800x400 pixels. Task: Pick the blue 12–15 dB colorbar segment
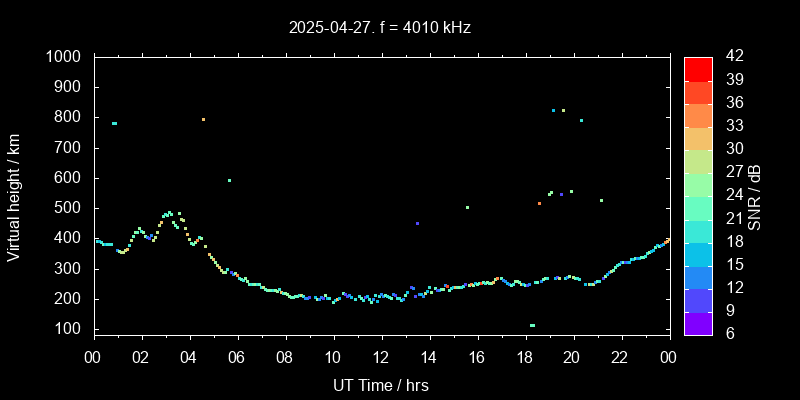coord(698,276)
